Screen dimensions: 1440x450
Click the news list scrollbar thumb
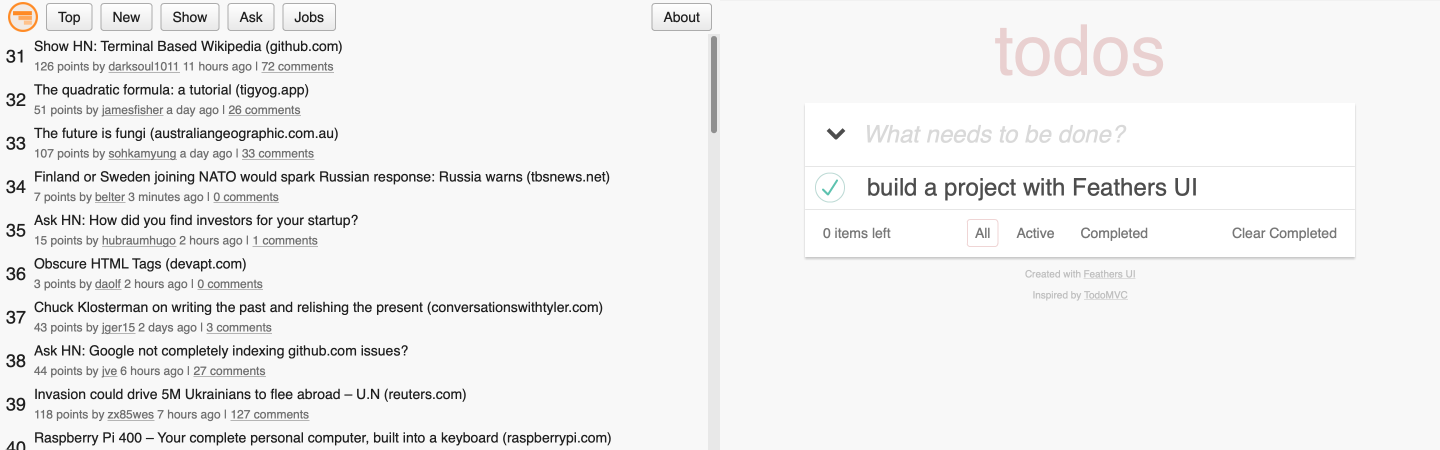tap(713, 85)
